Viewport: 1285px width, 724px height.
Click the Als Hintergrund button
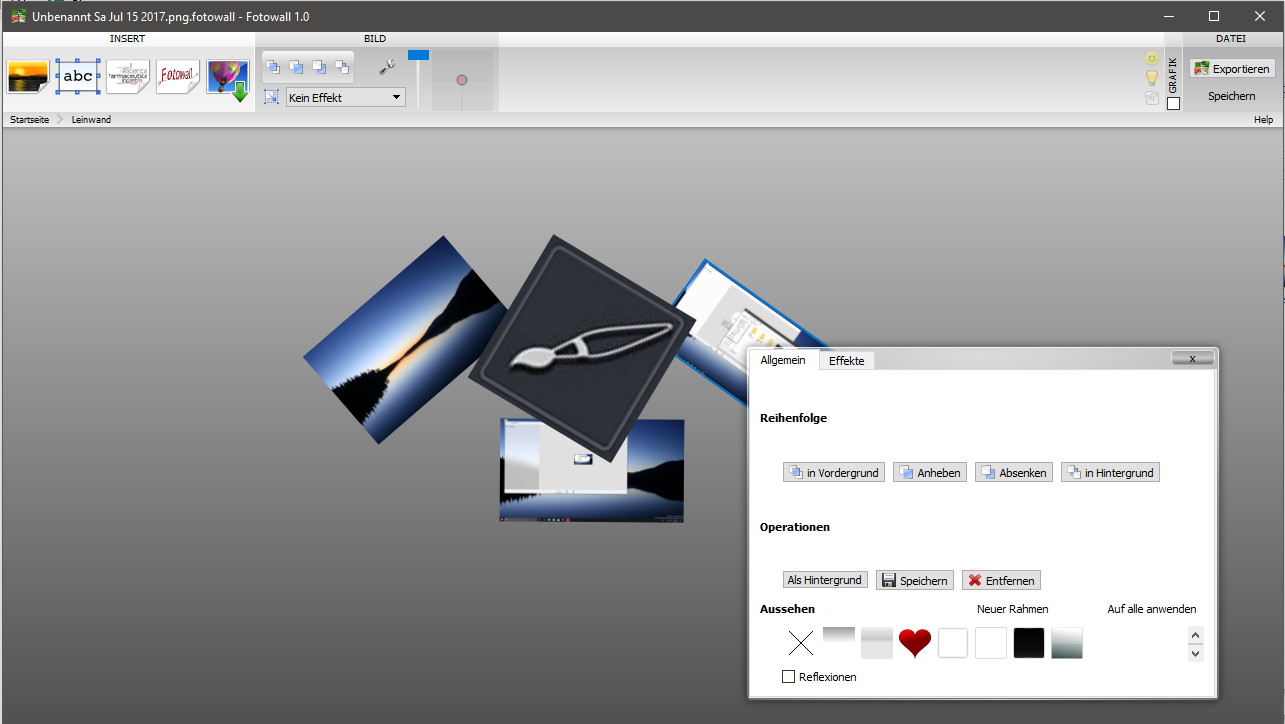click(x=825, y=580)
